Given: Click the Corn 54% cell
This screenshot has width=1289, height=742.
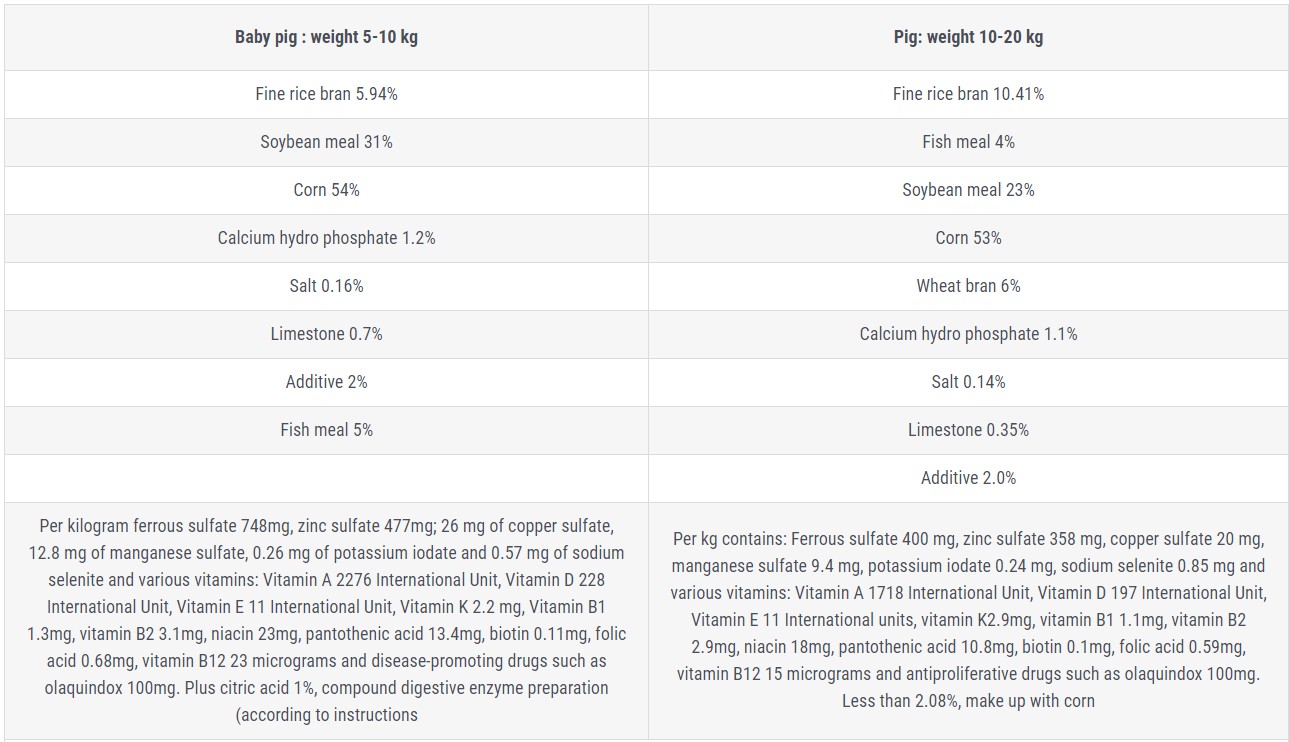Looking at the screenshot, I should tap(326, 190).
